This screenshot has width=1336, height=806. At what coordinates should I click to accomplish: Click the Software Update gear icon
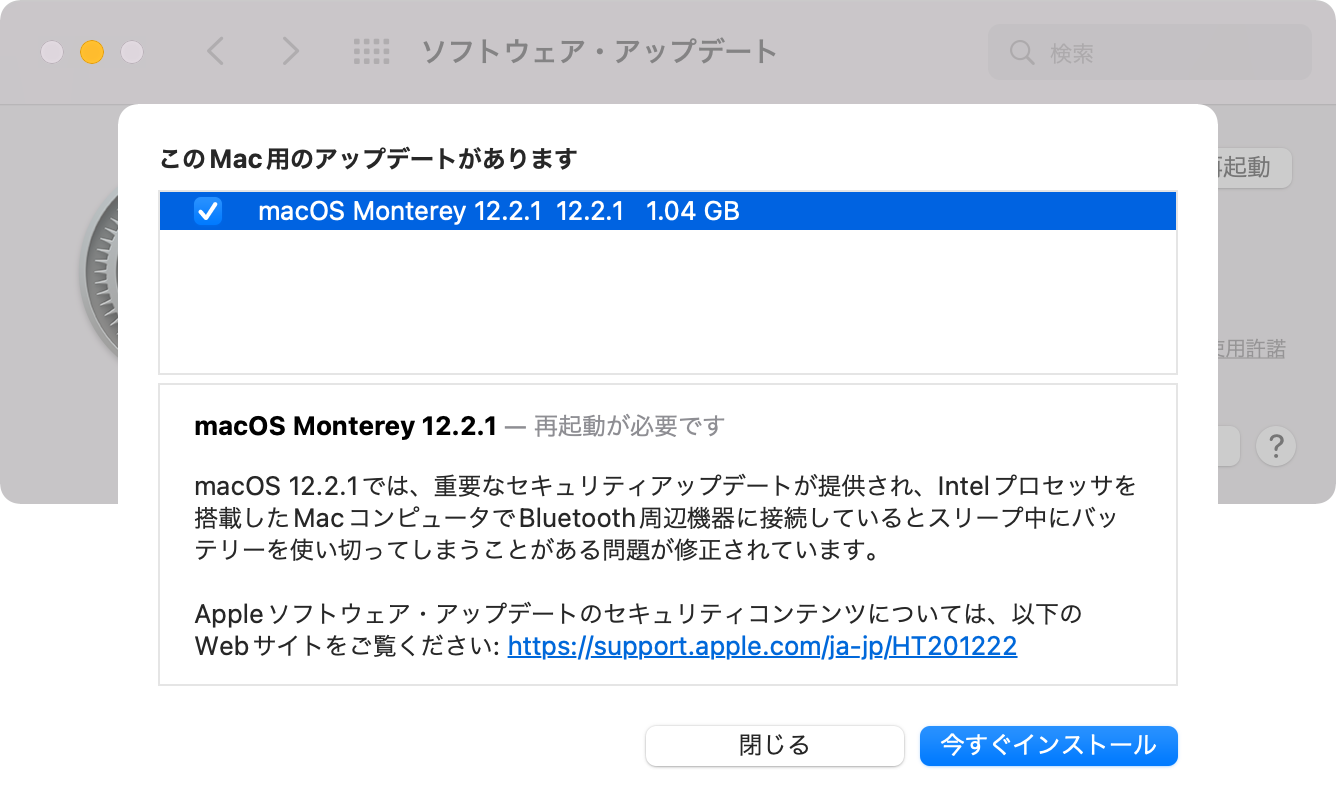[x=98, y=270]
